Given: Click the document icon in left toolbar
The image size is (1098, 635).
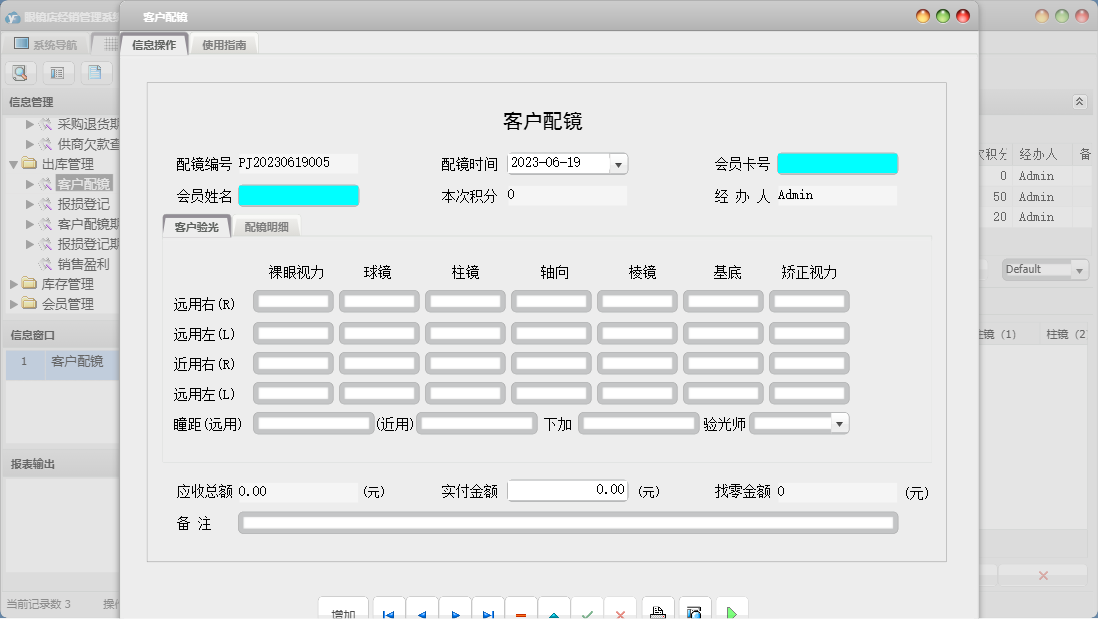Looking at the screenshot, I should coord(95,72).
